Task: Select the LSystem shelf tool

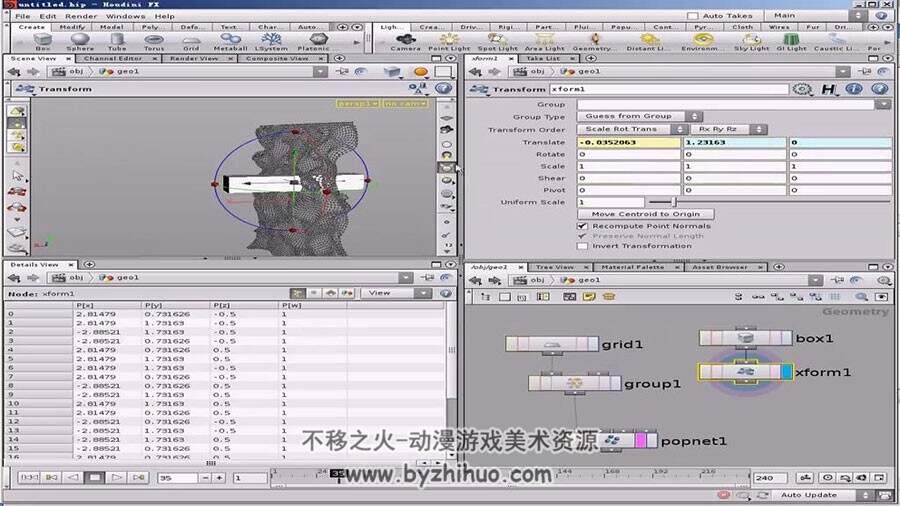Action: tap(271, 41)
